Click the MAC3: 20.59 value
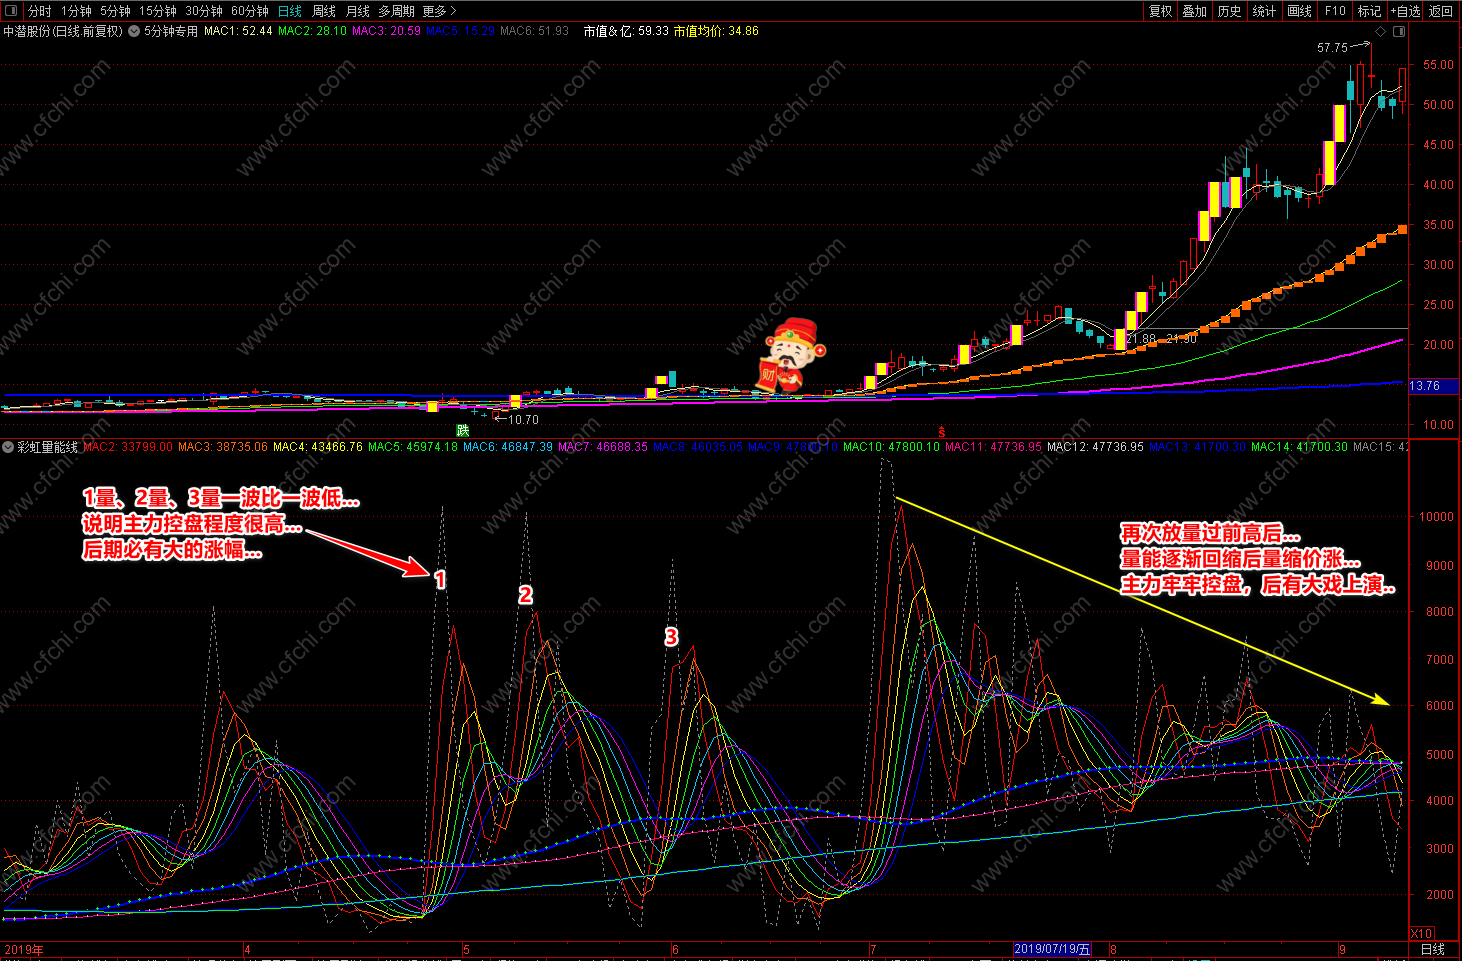The height and width of the screenshot is (961, 1462). (386, 31)
